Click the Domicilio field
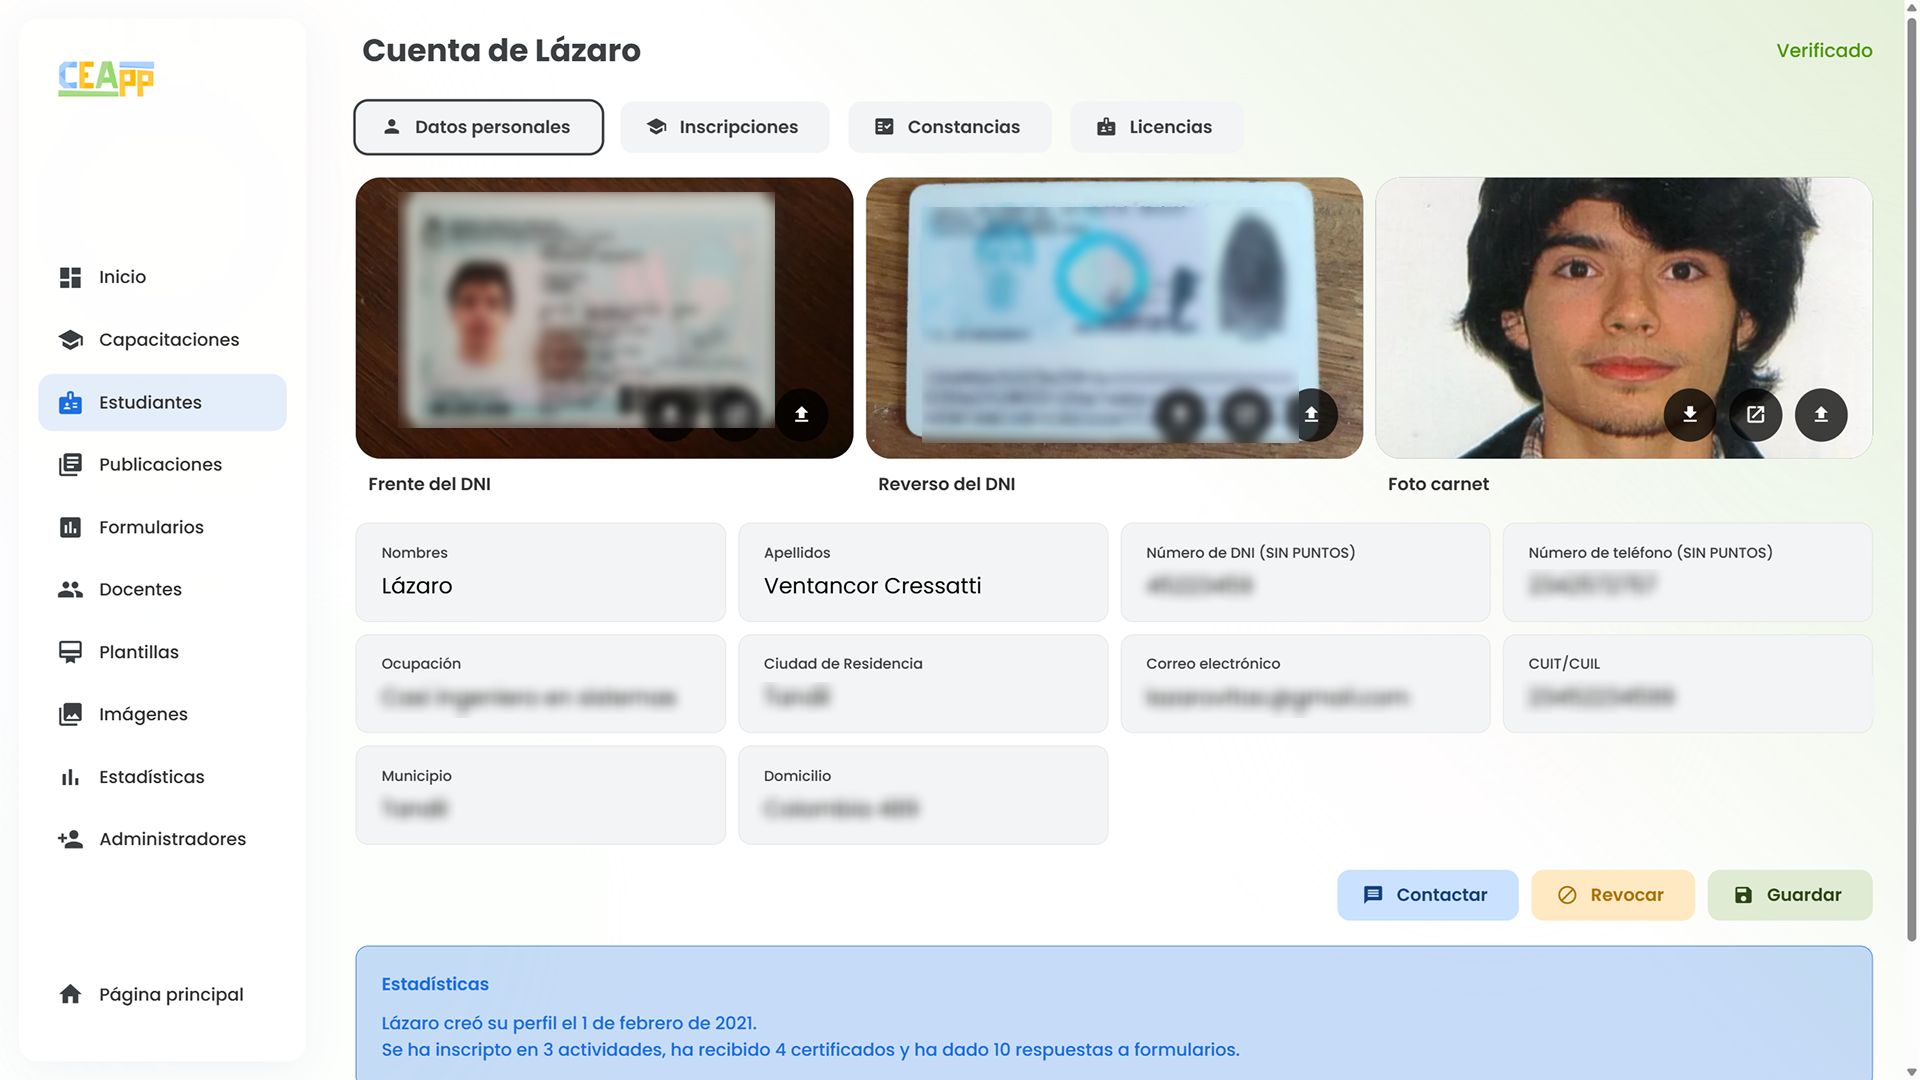The image size is (1920, 1080). tap(922, 795)
